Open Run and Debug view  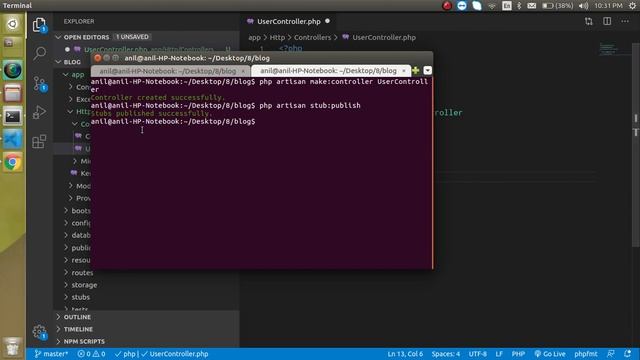point(40,112)
